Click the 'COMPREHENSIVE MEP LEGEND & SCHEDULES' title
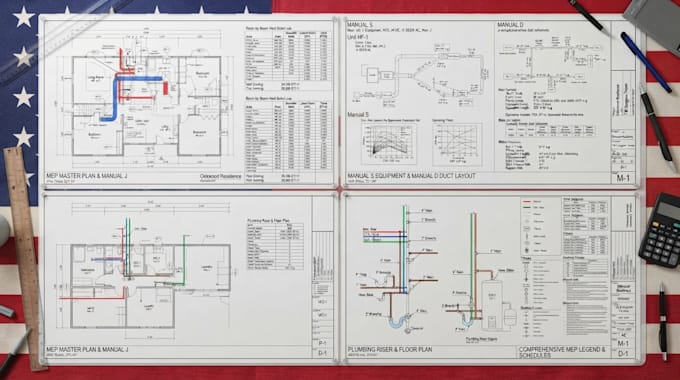The height and width of the screenshot is (380, 680). tap(562, 352)
